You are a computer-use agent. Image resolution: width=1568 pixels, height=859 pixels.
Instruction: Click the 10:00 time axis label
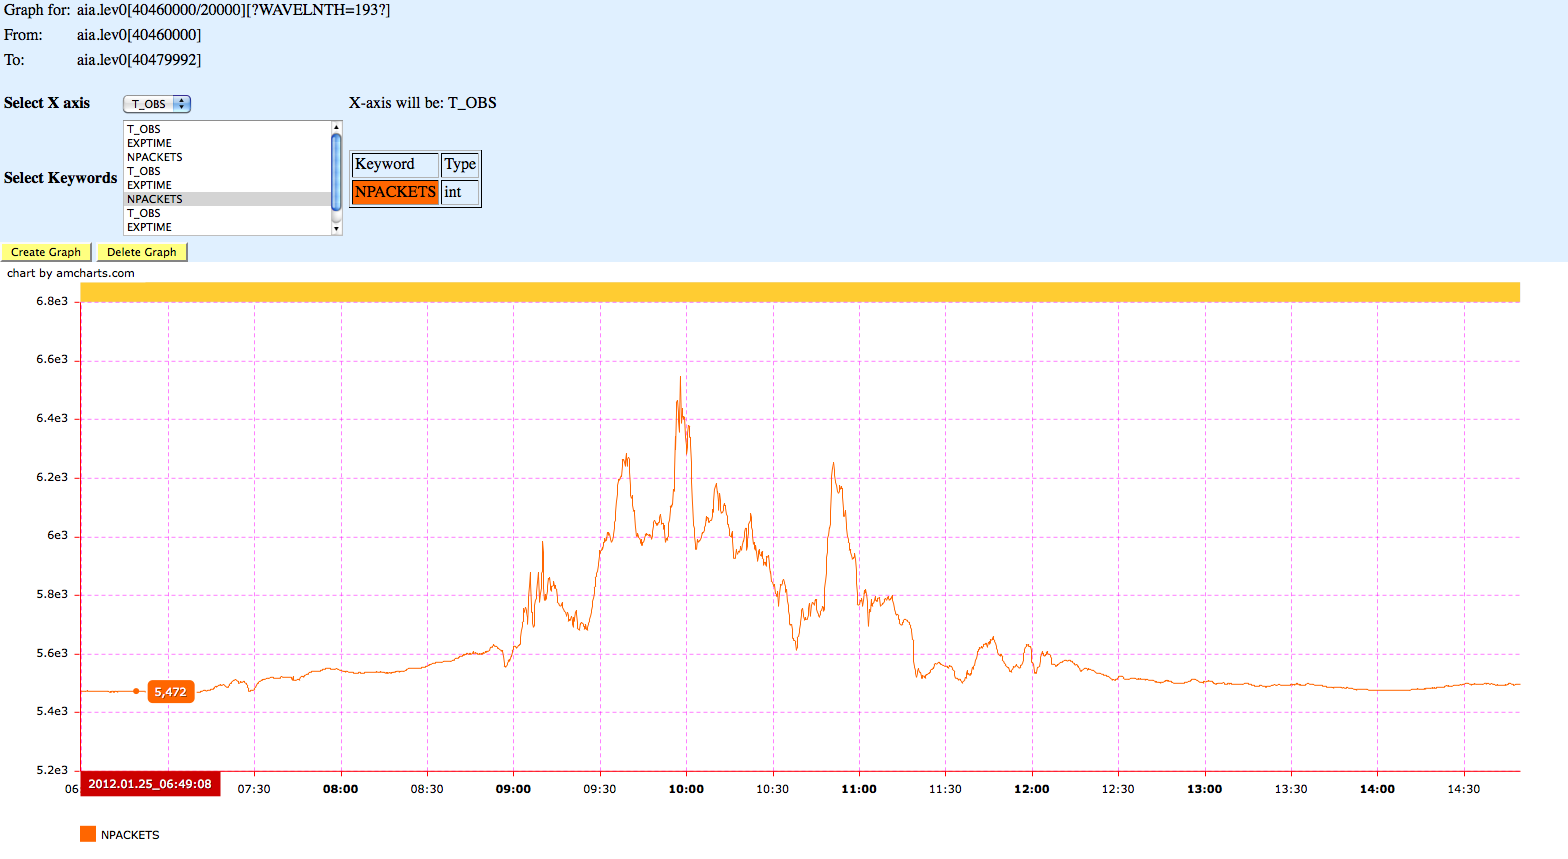[x=686, y=789]
